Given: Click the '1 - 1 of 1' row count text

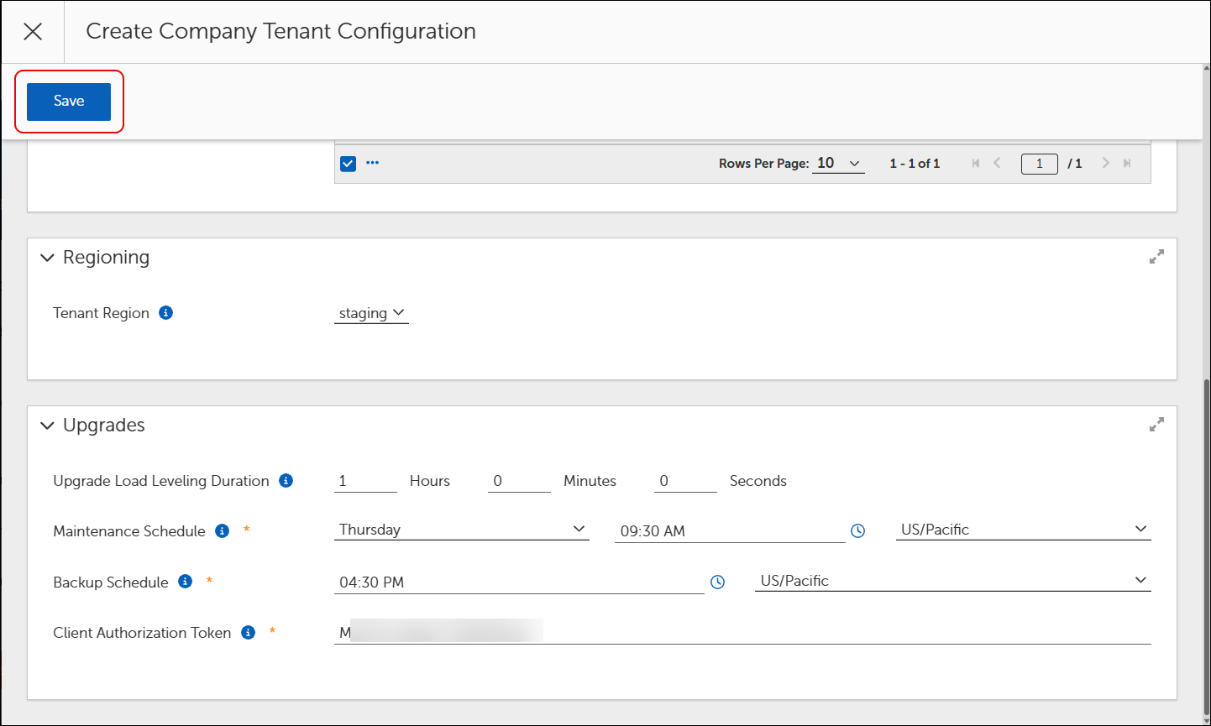Looking at the screenshot, I should click(x=915, y=163).
